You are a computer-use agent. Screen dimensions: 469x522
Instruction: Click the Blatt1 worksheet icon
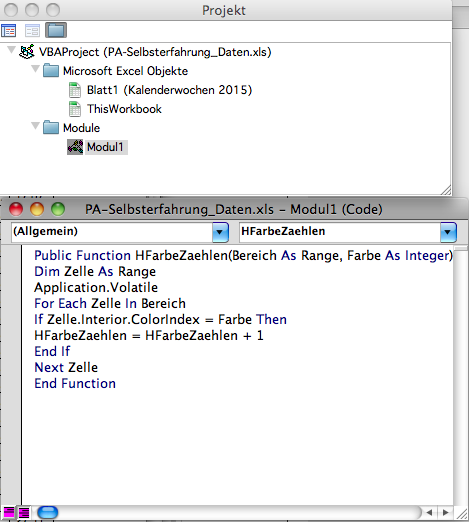click(x=75, y=90)
